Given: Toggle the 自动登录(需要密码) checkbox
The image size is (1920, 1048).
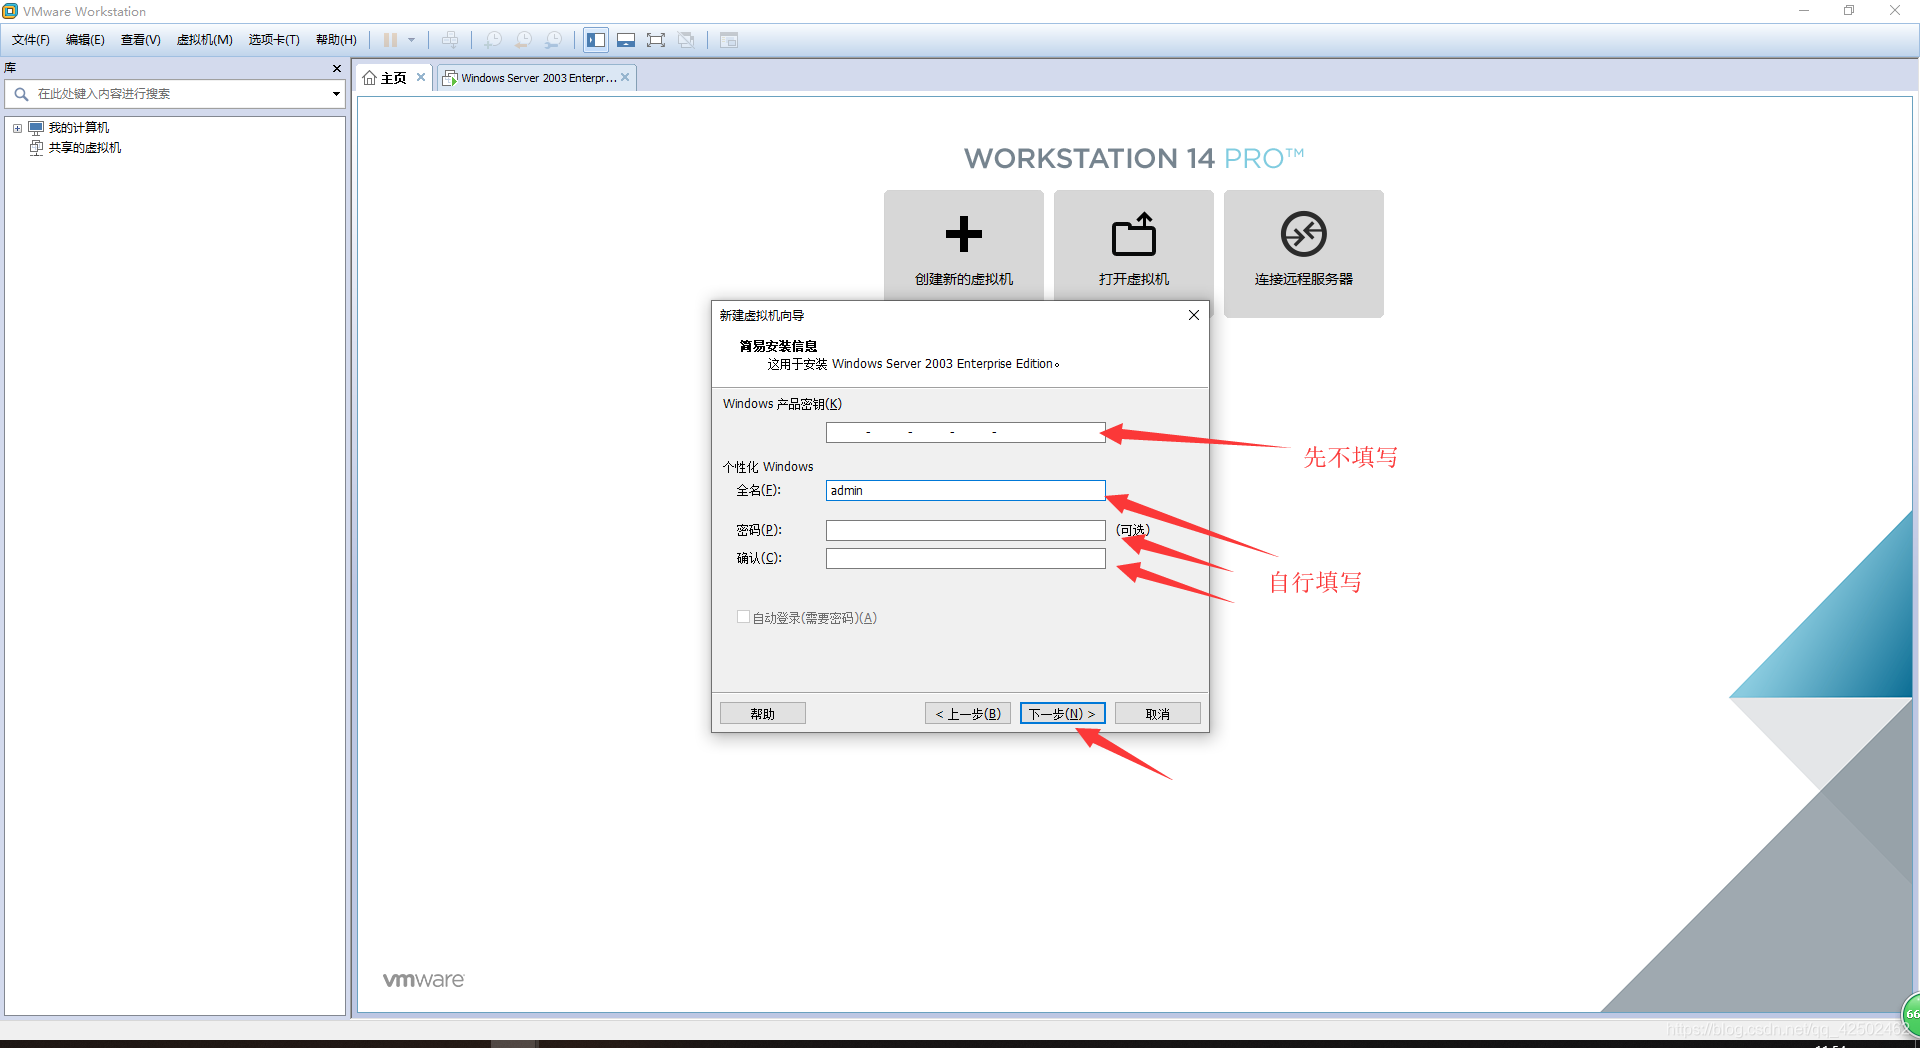Looking at the screenshot, I should click(743, 617).
